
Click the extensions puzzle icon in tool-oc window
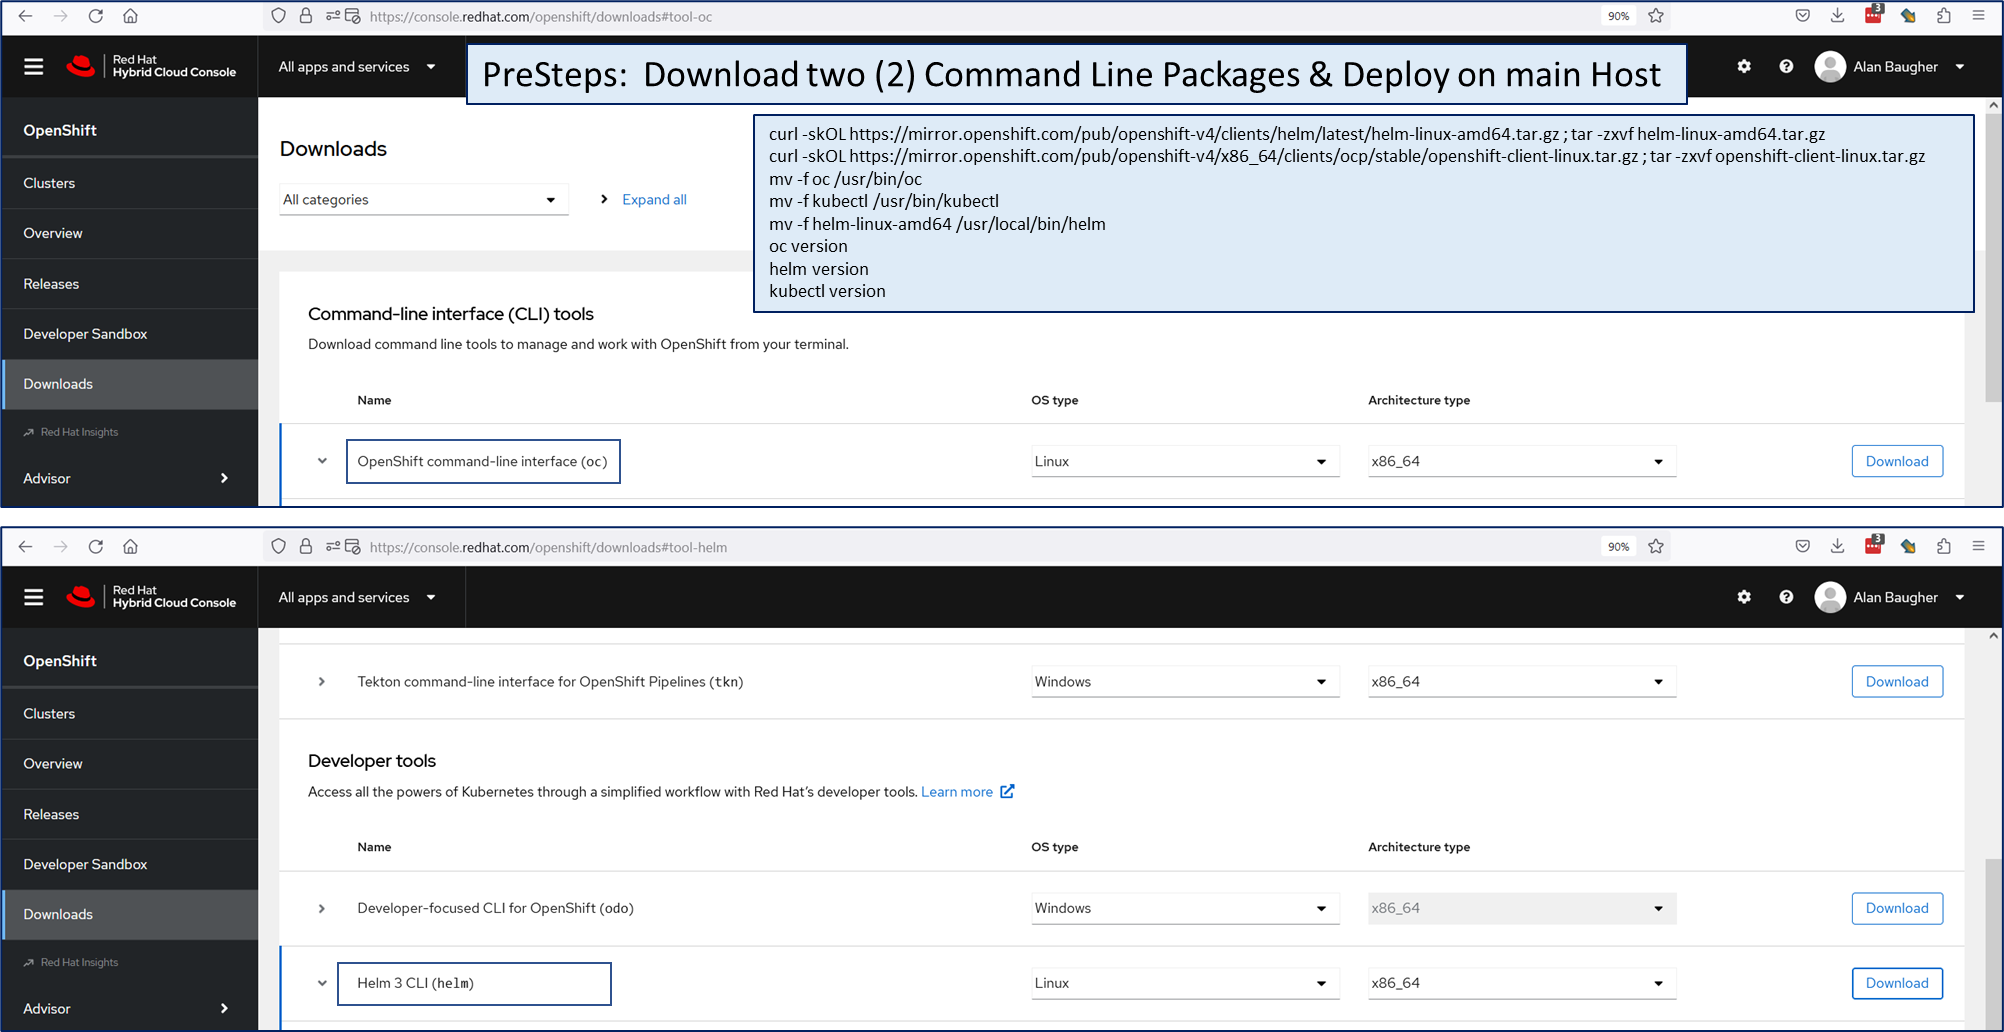coord(1943,16)
